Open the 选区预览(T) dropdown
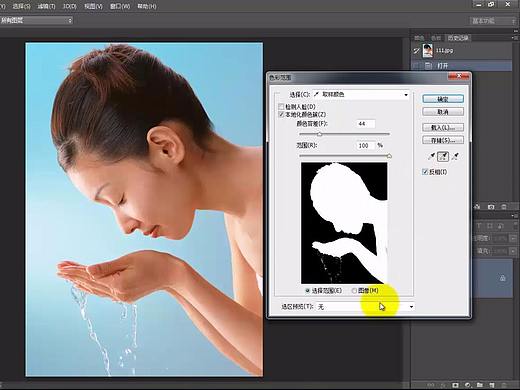 pyautogui.click(x=365, y=306)
